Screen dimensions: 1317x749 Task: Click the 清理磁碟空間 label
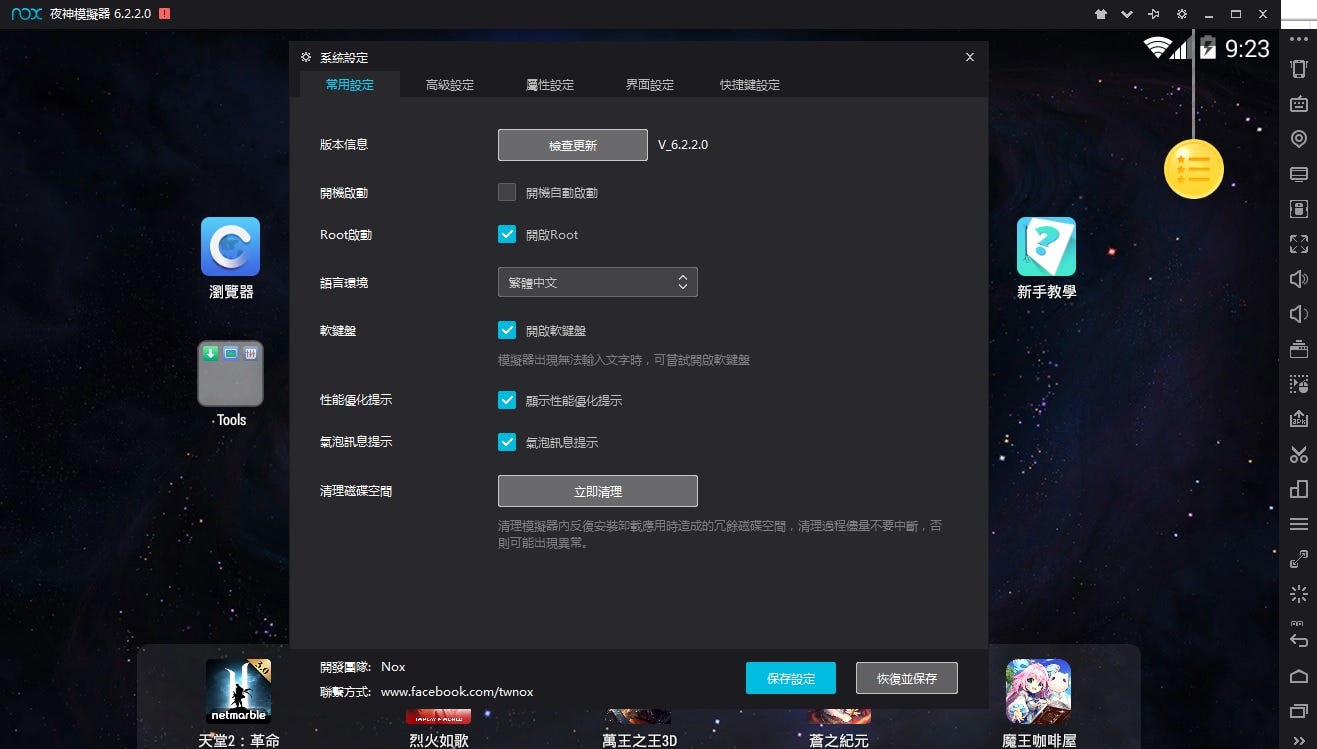tap(356, 491)
